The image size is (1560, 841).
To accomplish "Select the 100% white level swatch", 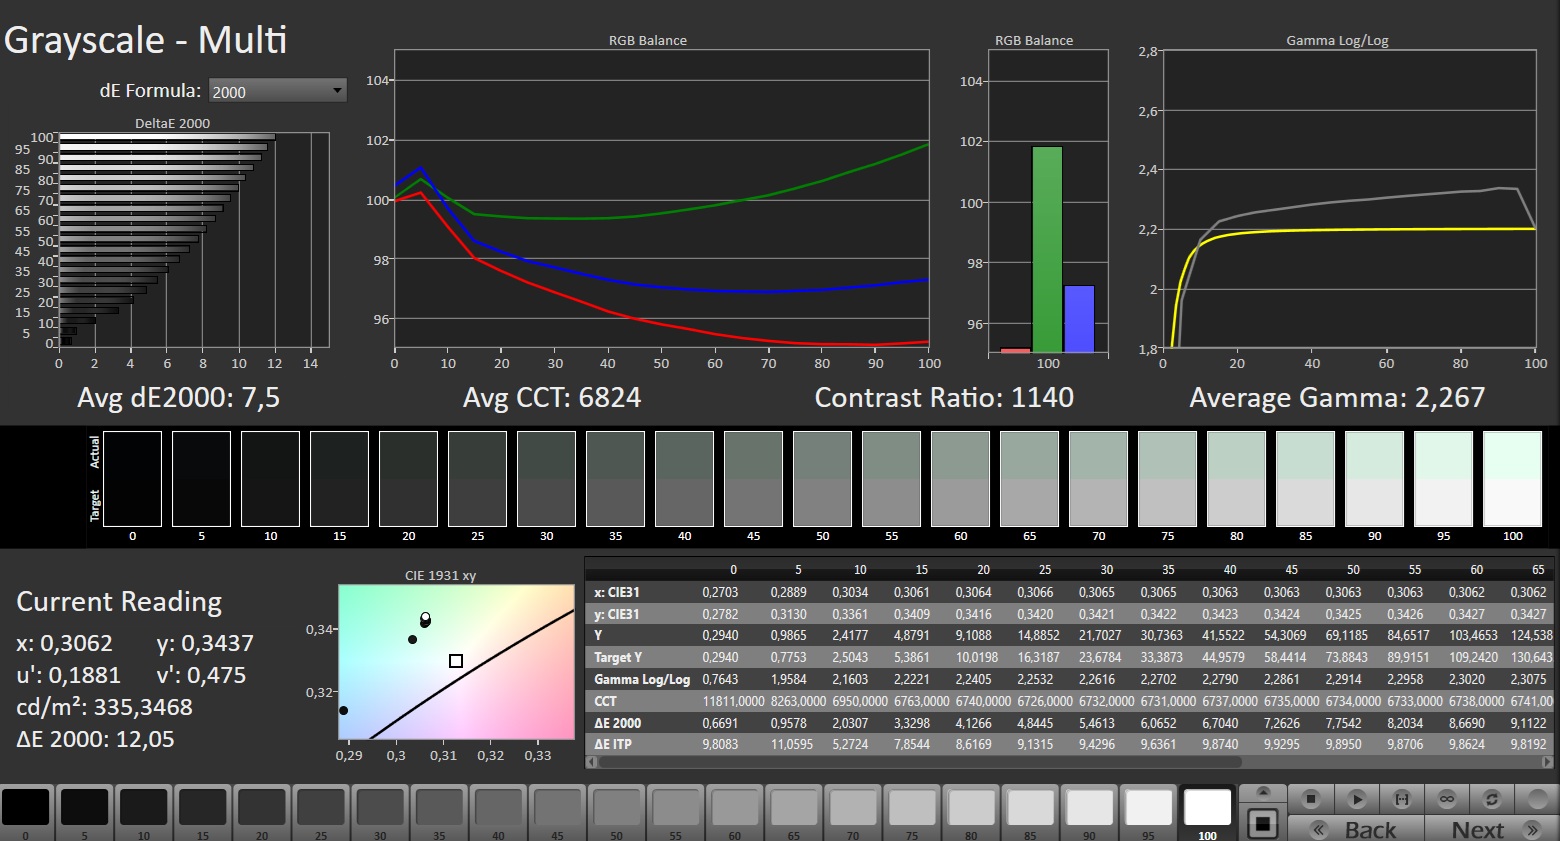I will pyautogui.click(x=1207, y=808).
